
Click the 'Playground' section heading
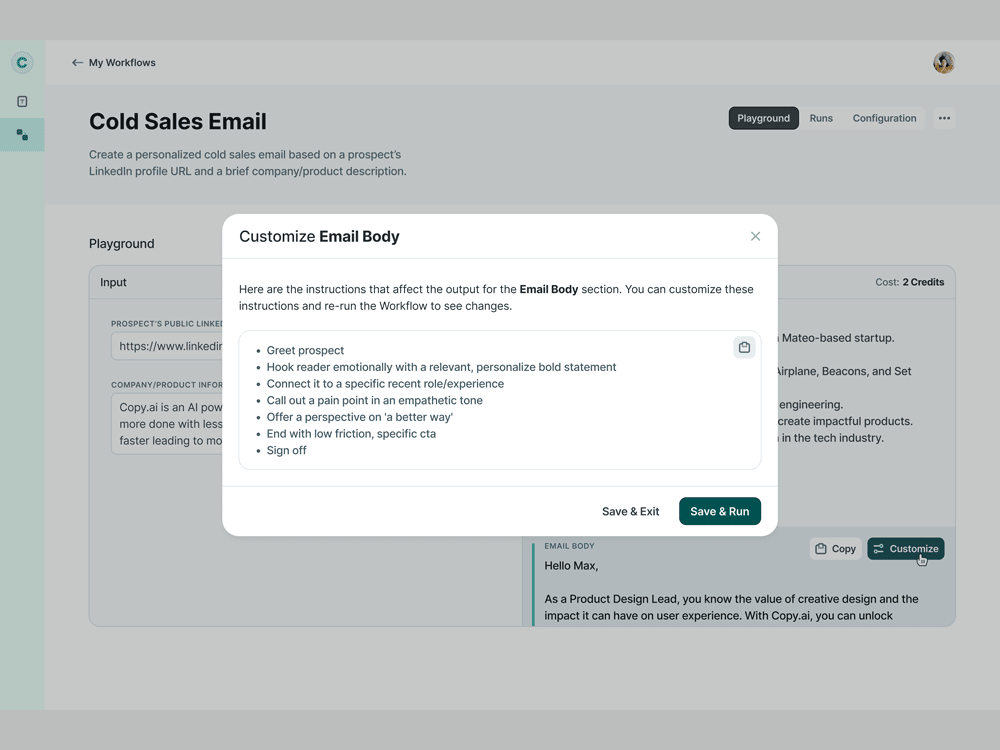point(122,244)
